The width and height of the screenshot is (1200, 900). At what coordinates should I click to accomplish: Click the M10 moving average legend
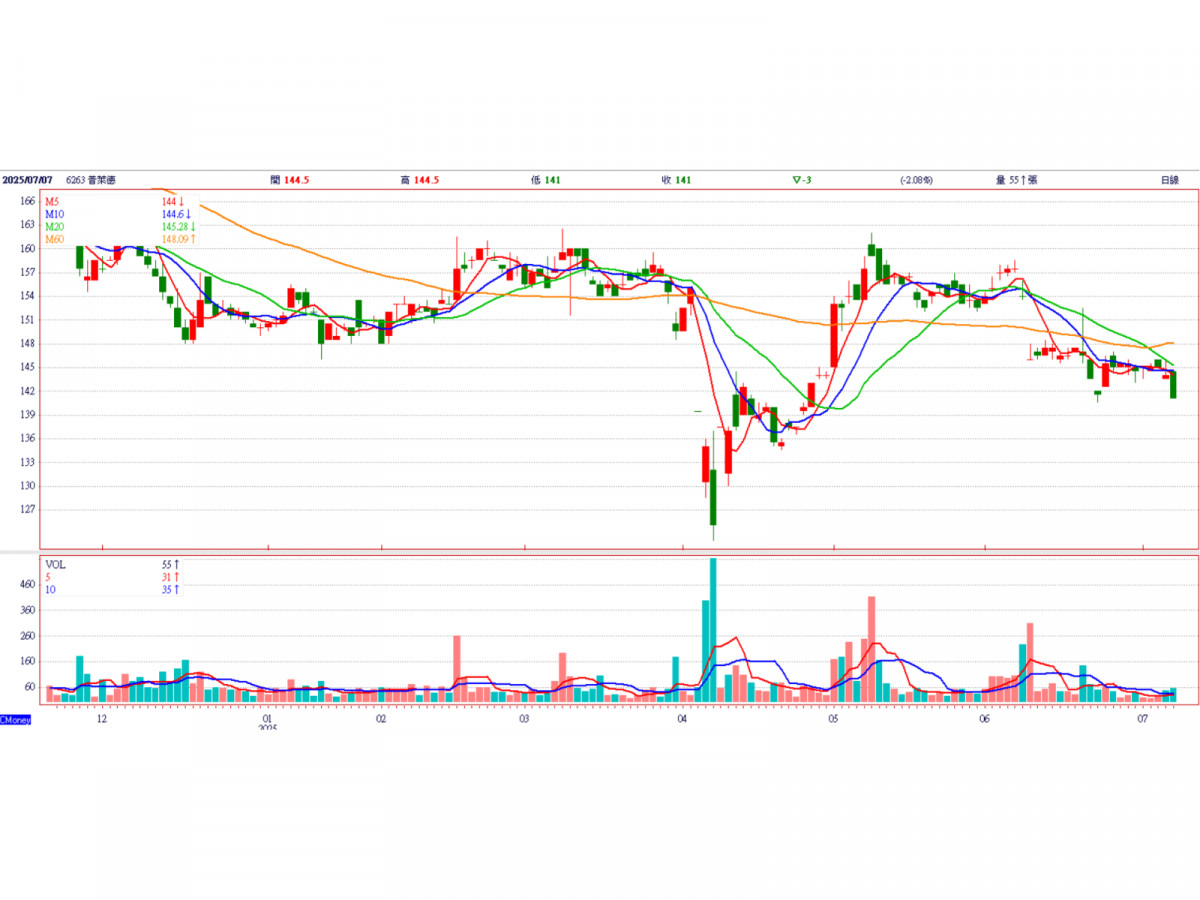click(55, 214)
